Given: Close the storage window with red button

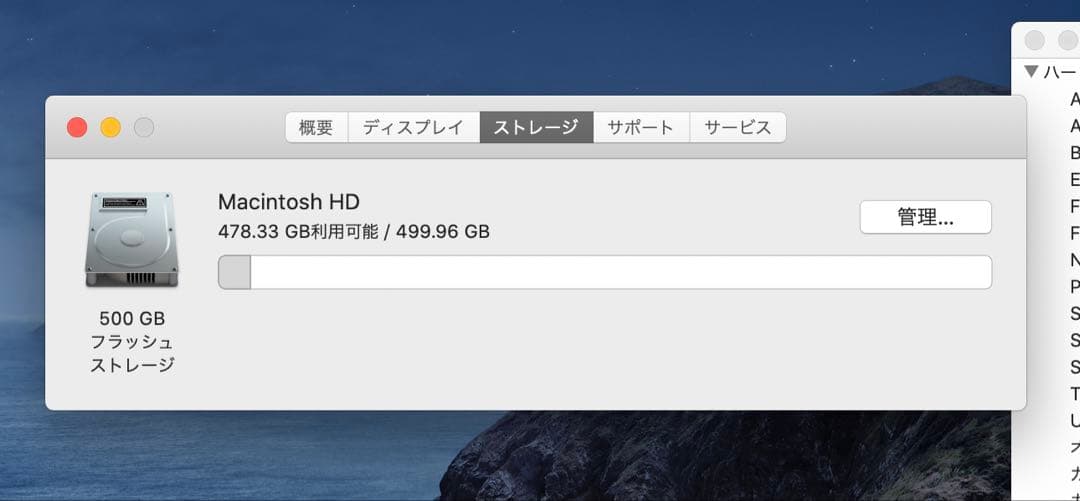Looking at the screenshot, I should click(x=77, y=127).
